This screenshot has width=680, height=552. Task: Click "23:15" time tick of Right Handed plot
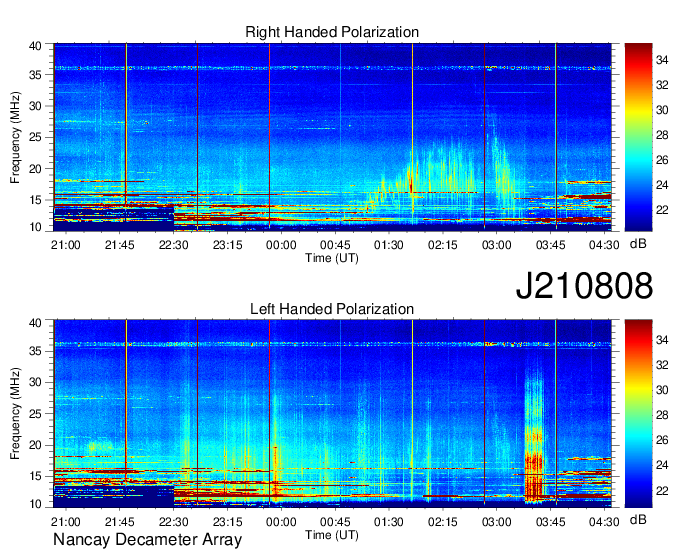pyautogui.click(x=227, y=245)
